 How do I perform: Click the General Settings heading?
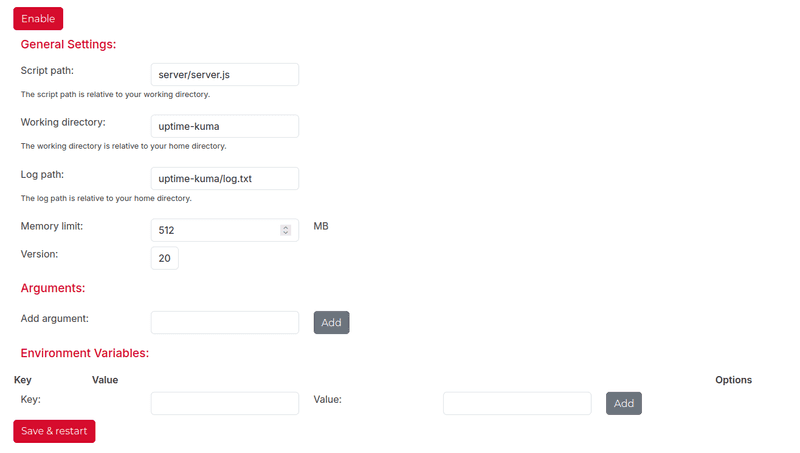pyautogui.click(x=68, y=44)
